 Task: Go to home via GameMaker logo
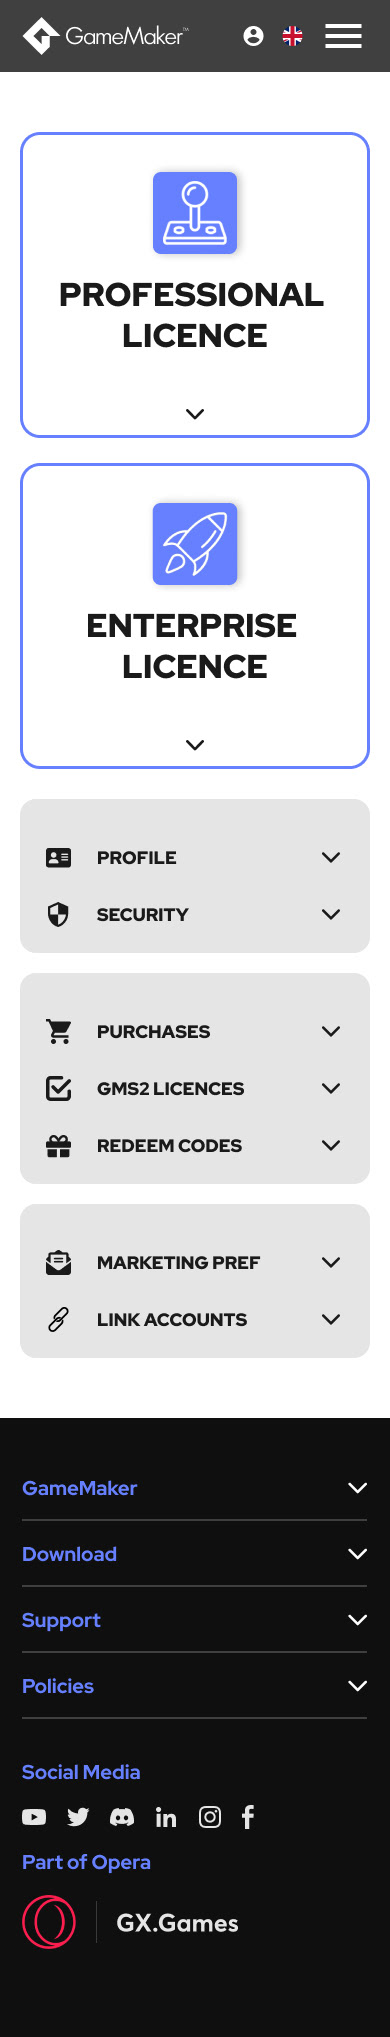click(x=104, y=36)
